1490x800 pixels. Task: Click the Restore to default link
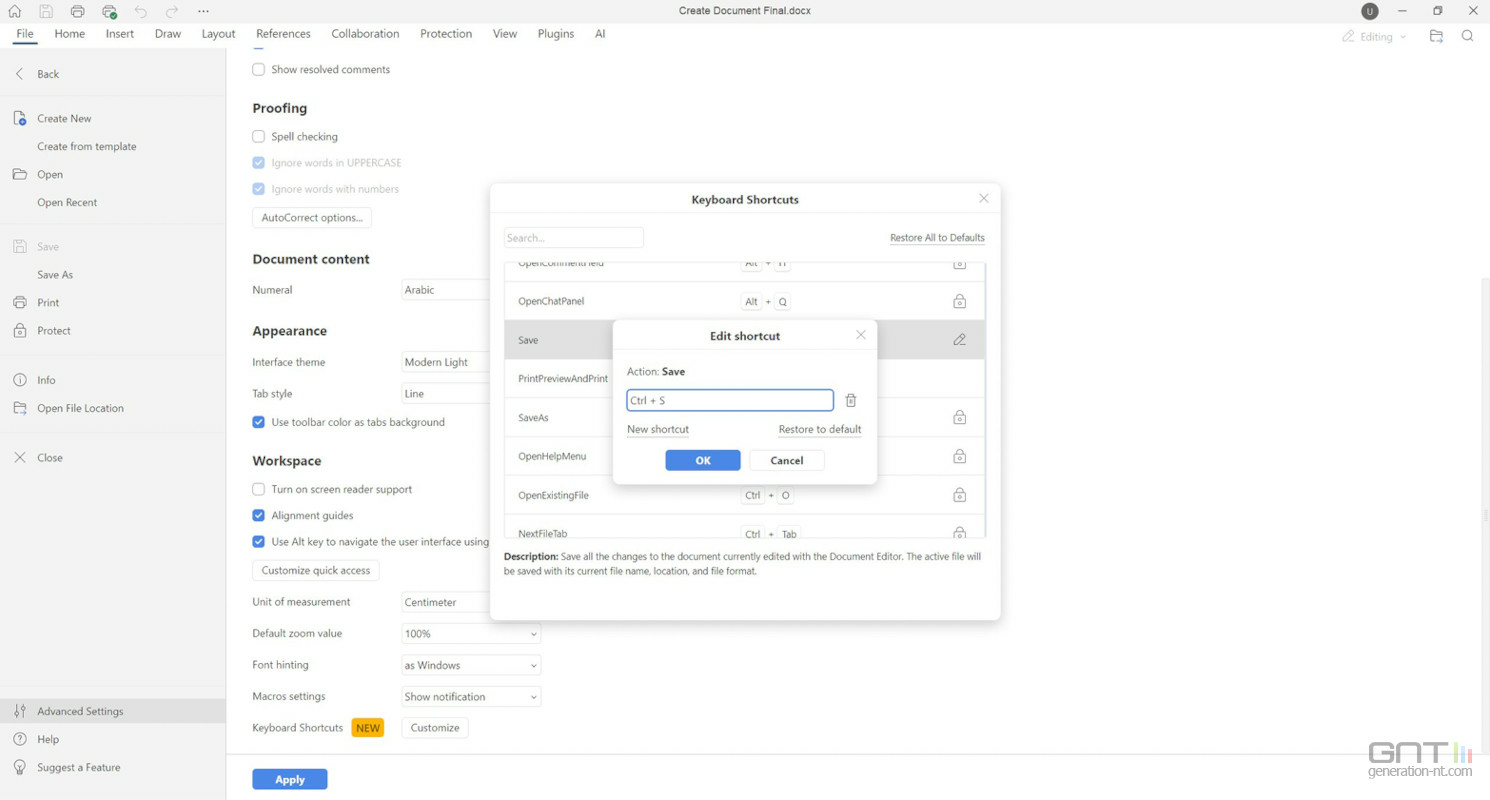click(x=819, y=429)
